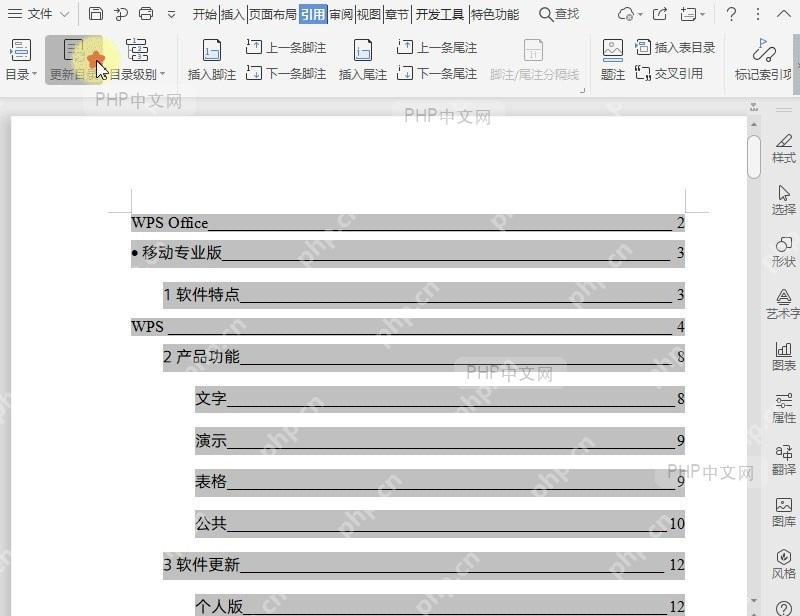The height and width of the screenshot is (616, 800).
Task: Click the Save icon in quick toolbar
Action: [96, 14]
